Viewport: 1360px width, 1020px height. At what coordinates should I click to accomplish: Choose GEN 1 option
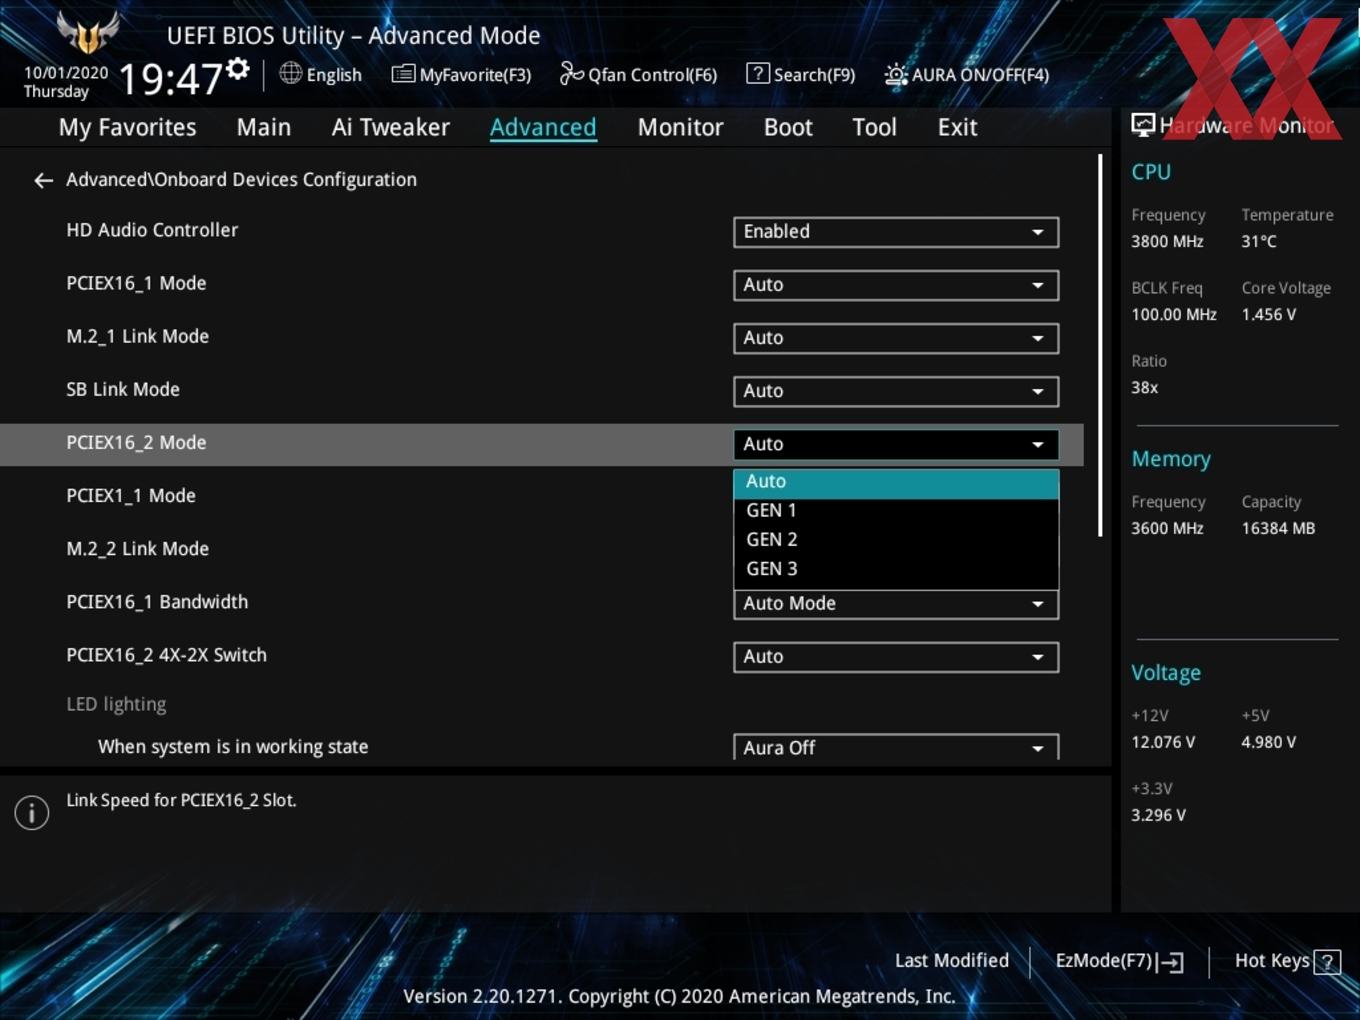896,511
